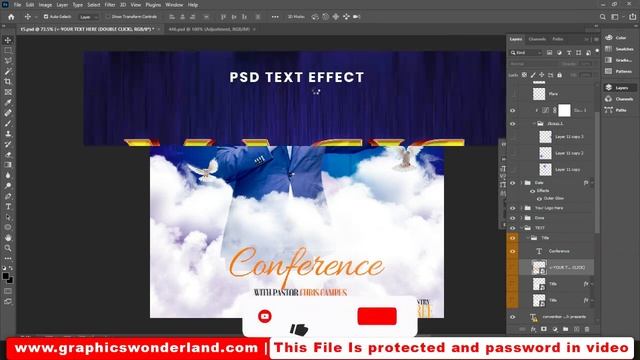Click the white layer mask thumbnail

(x=564, y=110)
